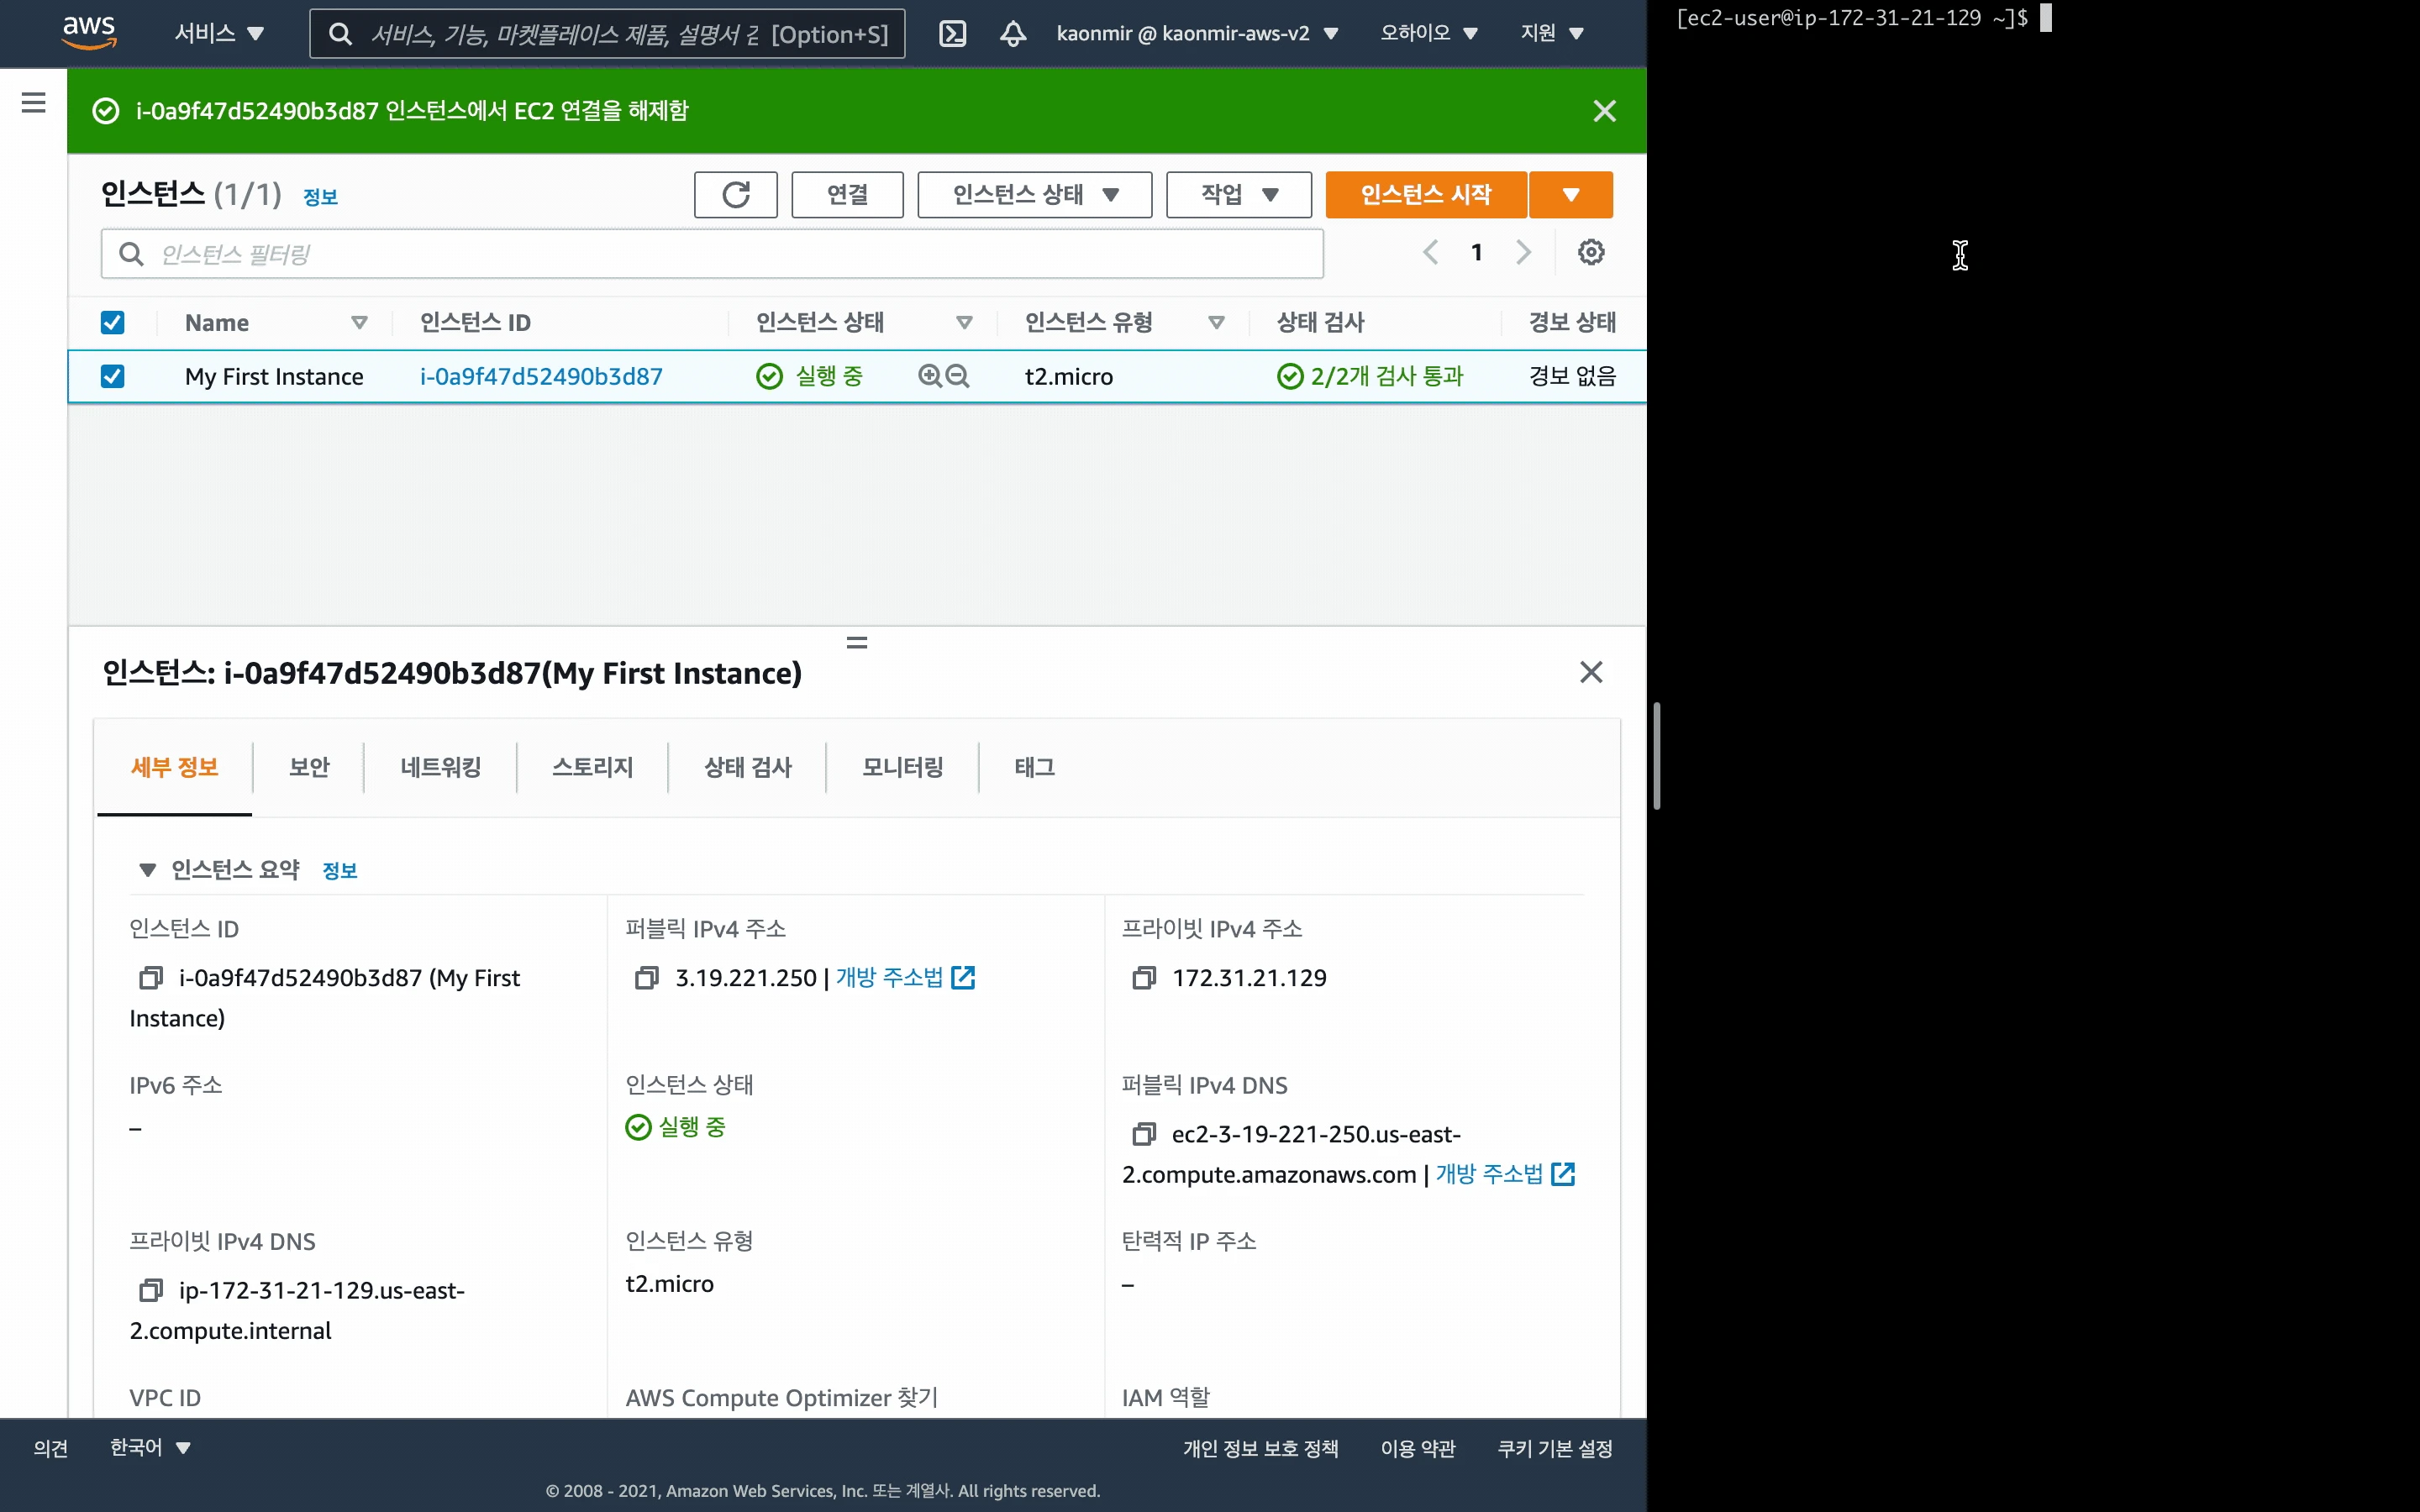This screenshot has width=2420, height=1512.
Task: Open the 인스턴스 상태 dropdown button
Action: pos(1034,194)
